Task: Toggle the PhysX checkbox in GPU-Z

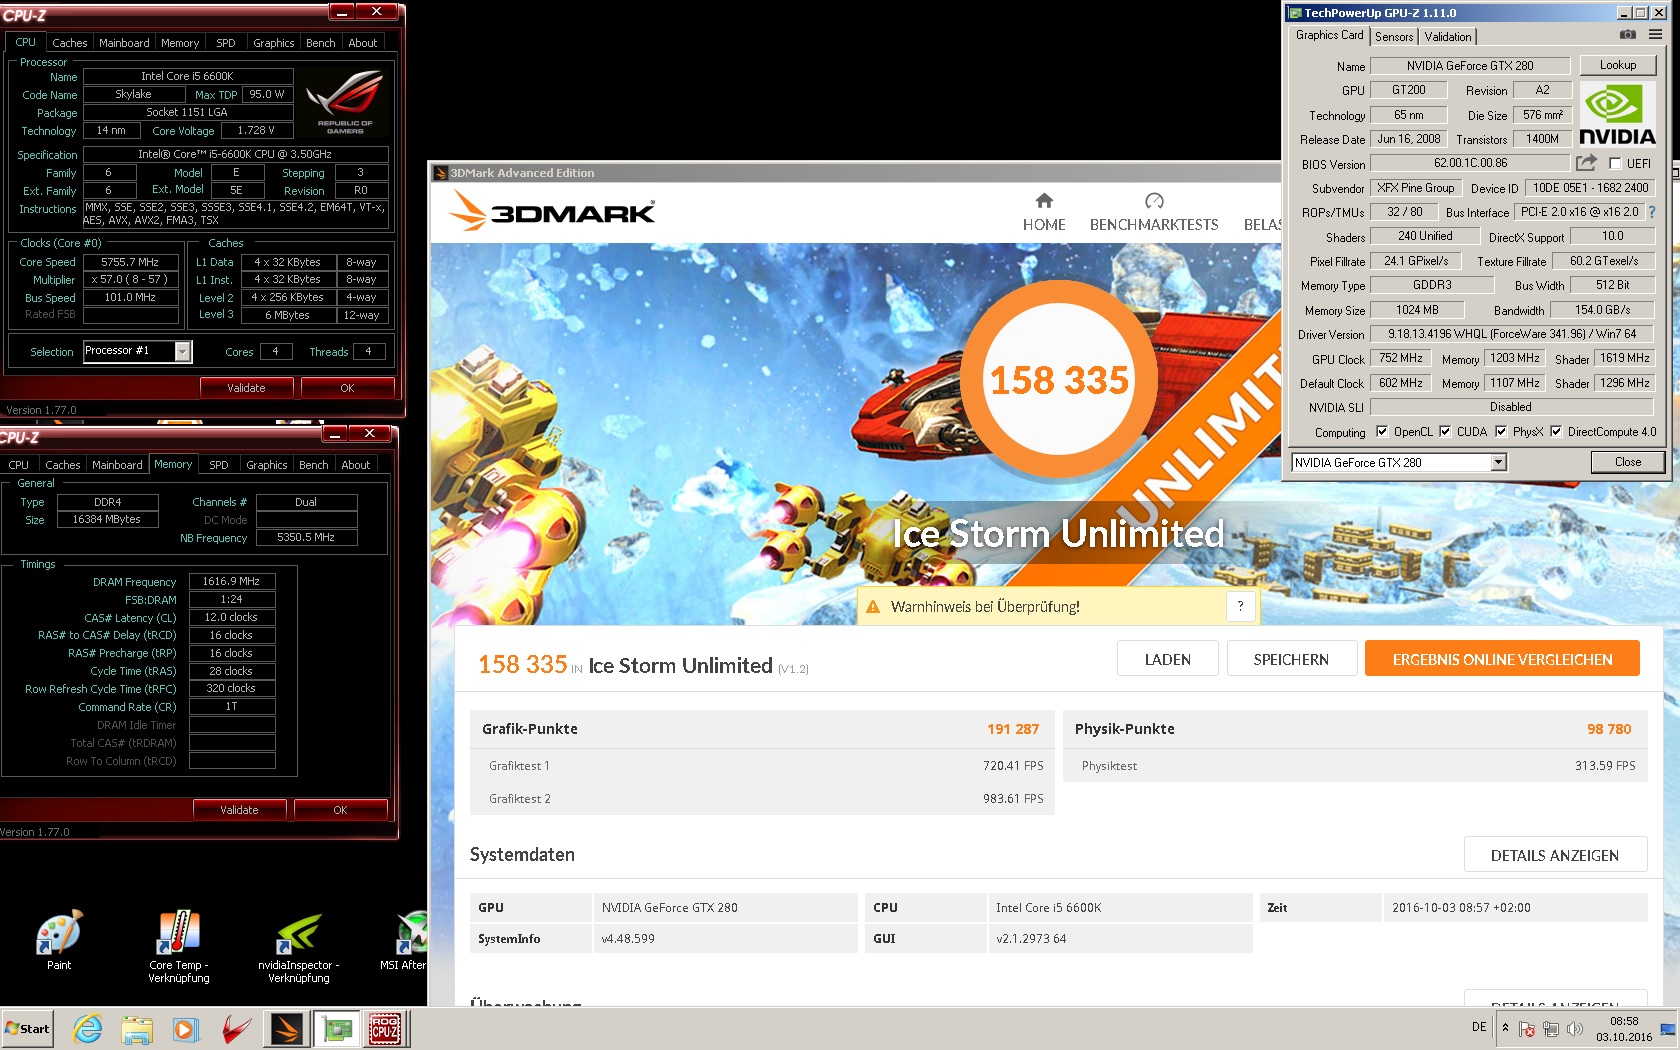Action: pos(1501,432)
